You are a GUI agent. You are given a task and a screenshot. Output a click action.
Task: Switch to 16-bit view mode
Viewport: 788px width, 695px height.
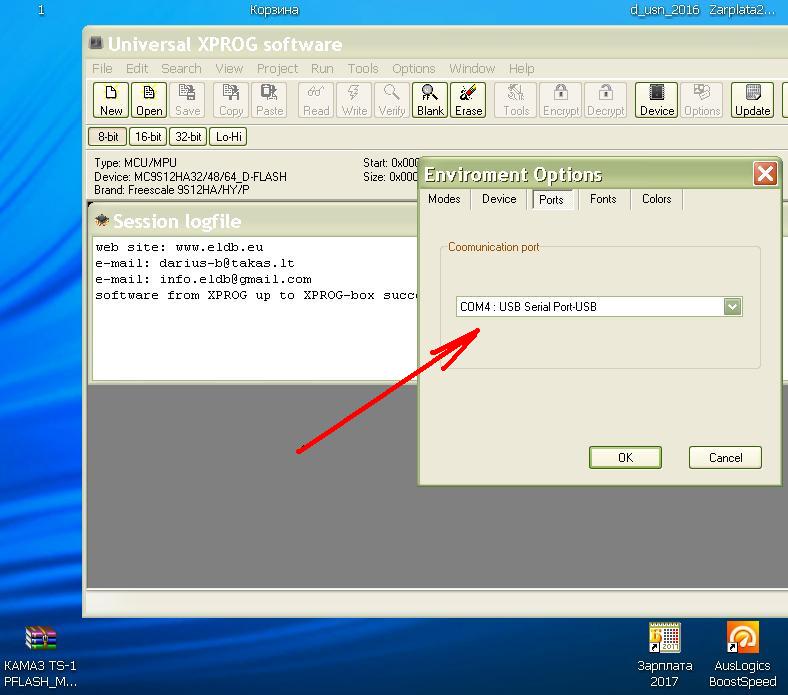pos(148,137)
